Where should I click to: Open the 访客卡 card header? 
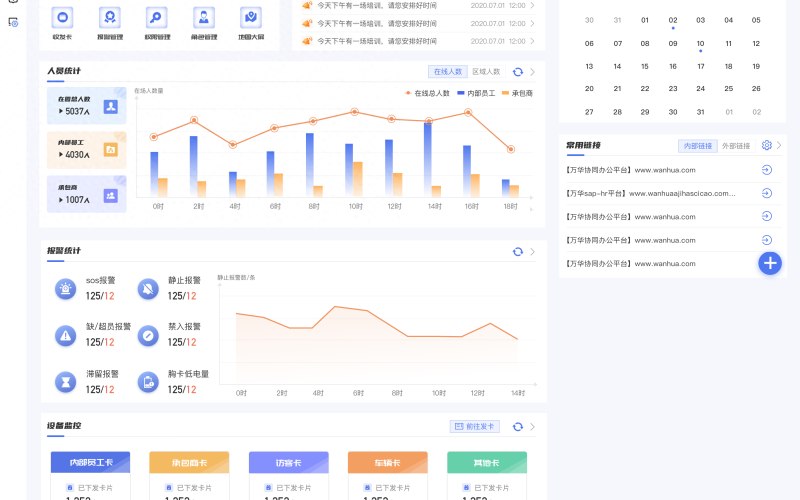click(288, 462)
